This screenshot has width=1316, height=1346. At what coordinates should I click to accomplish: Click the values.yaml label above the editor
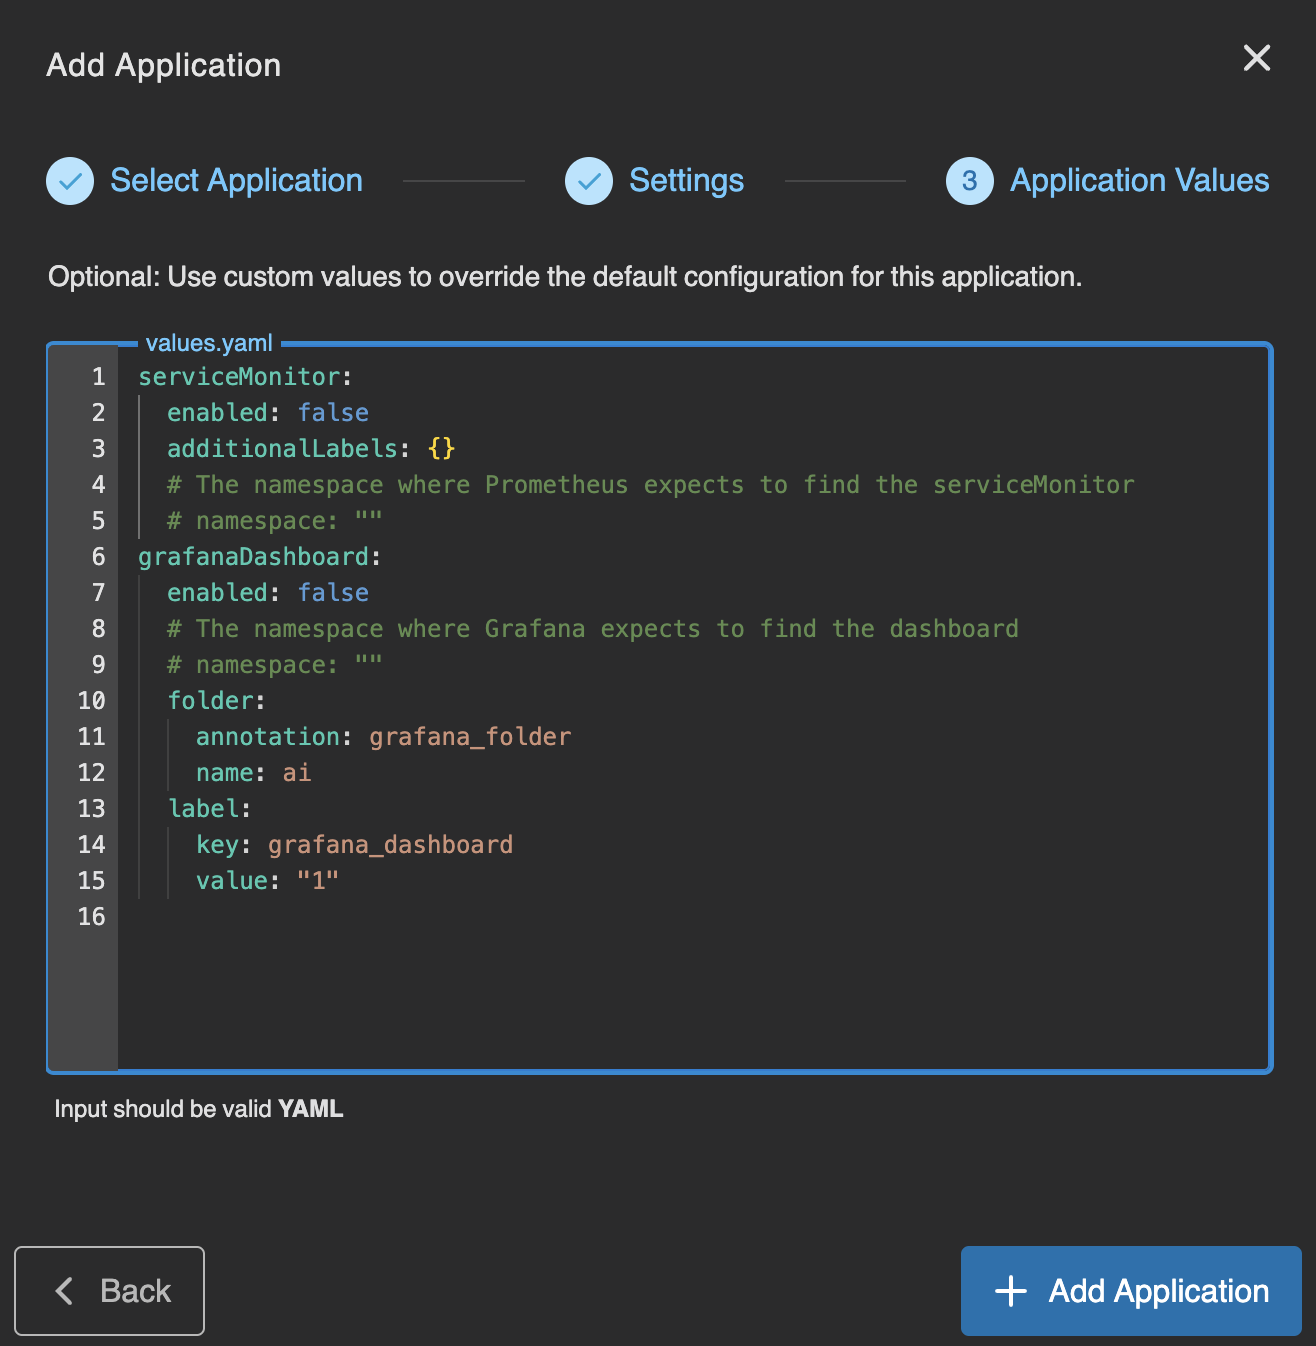click(209, 342)
